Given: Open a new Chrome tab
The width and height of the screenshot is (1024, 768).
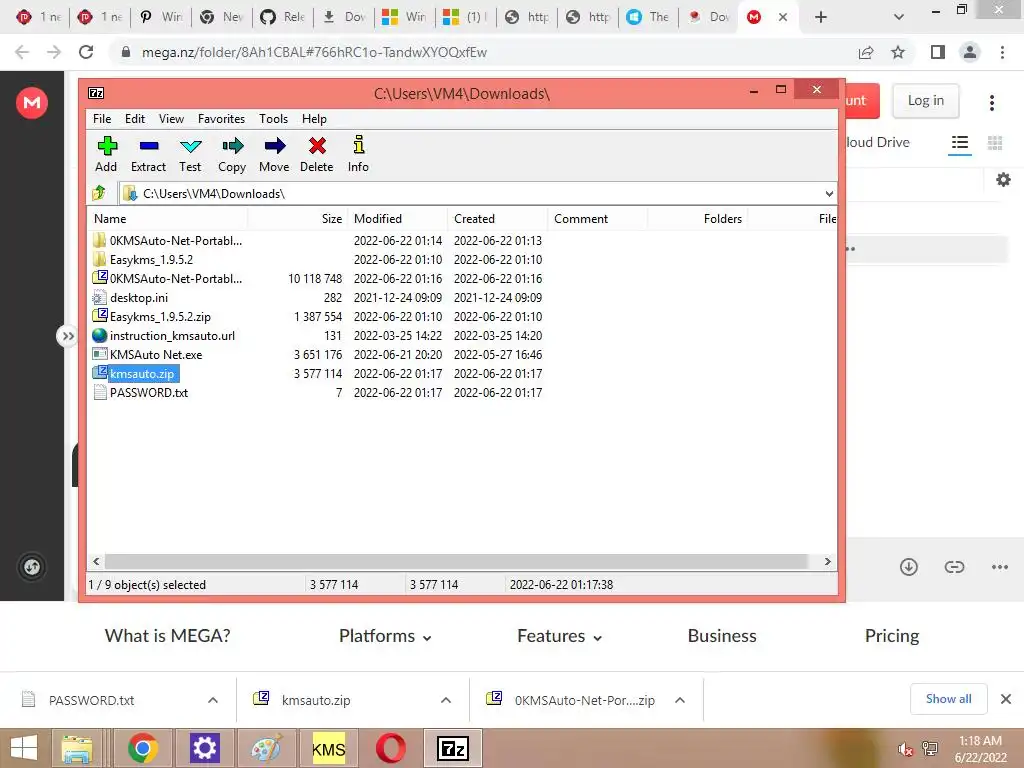Looking at the screenshot, I should pos(821,17).
